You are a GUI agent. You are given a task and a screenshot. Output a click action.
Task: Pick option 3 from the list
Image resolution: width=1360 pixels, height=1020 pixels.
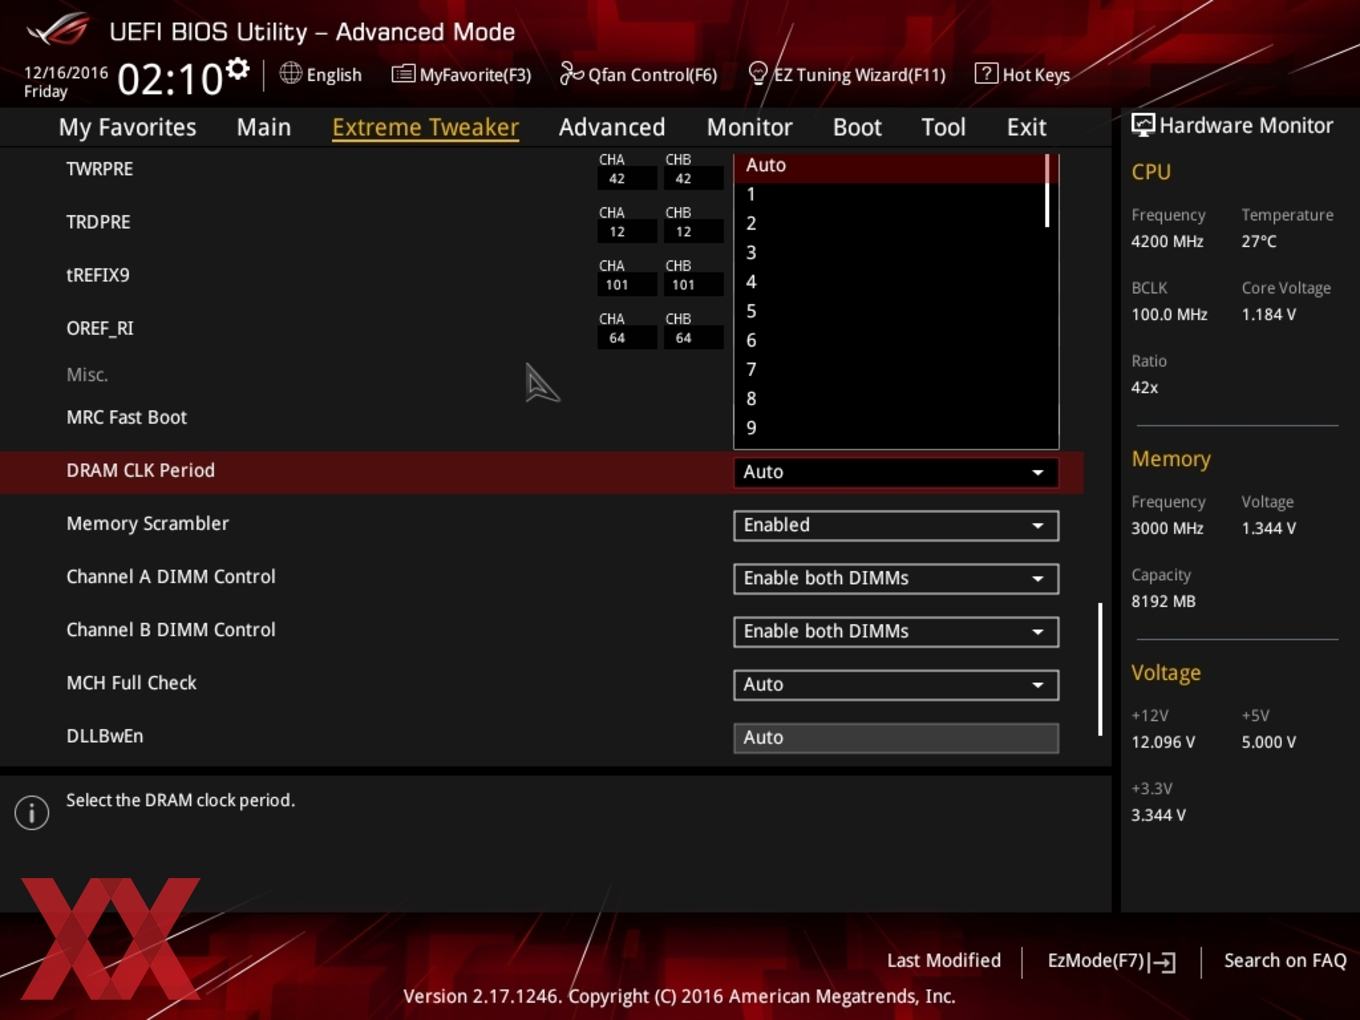pyautogui.click(x=889, y=253)
